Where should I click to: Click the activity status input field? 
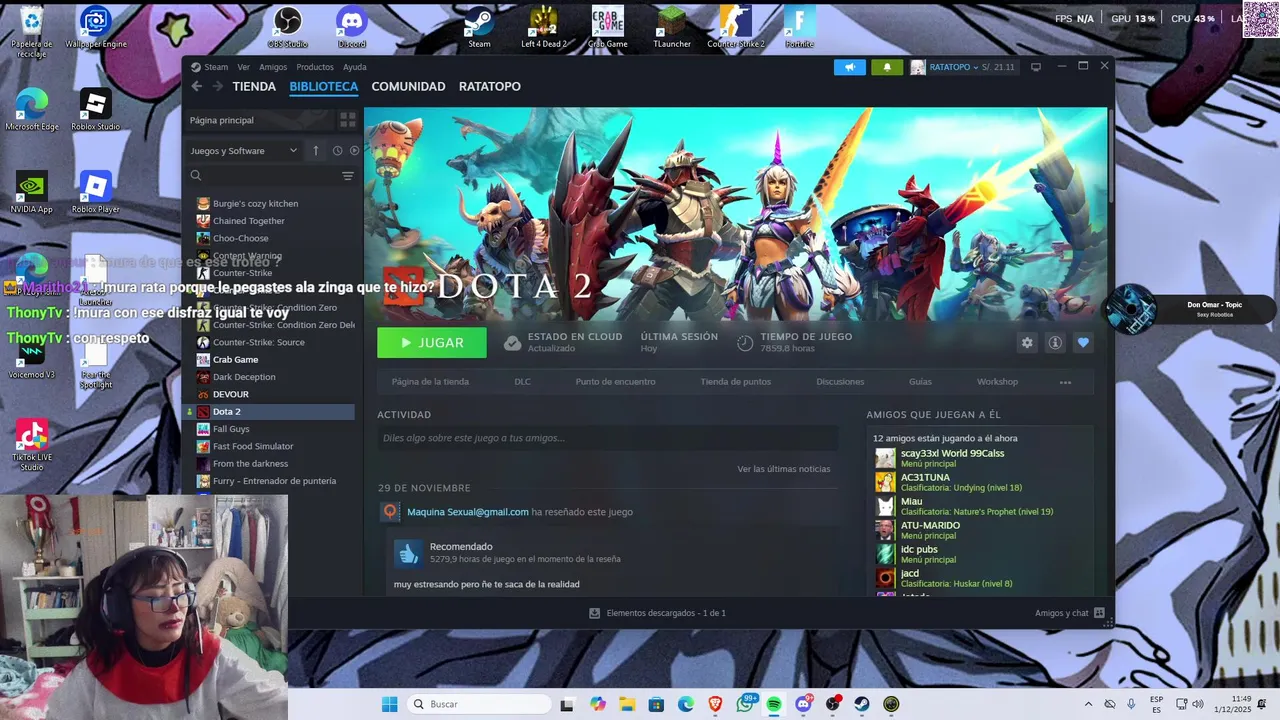(608, 438)
